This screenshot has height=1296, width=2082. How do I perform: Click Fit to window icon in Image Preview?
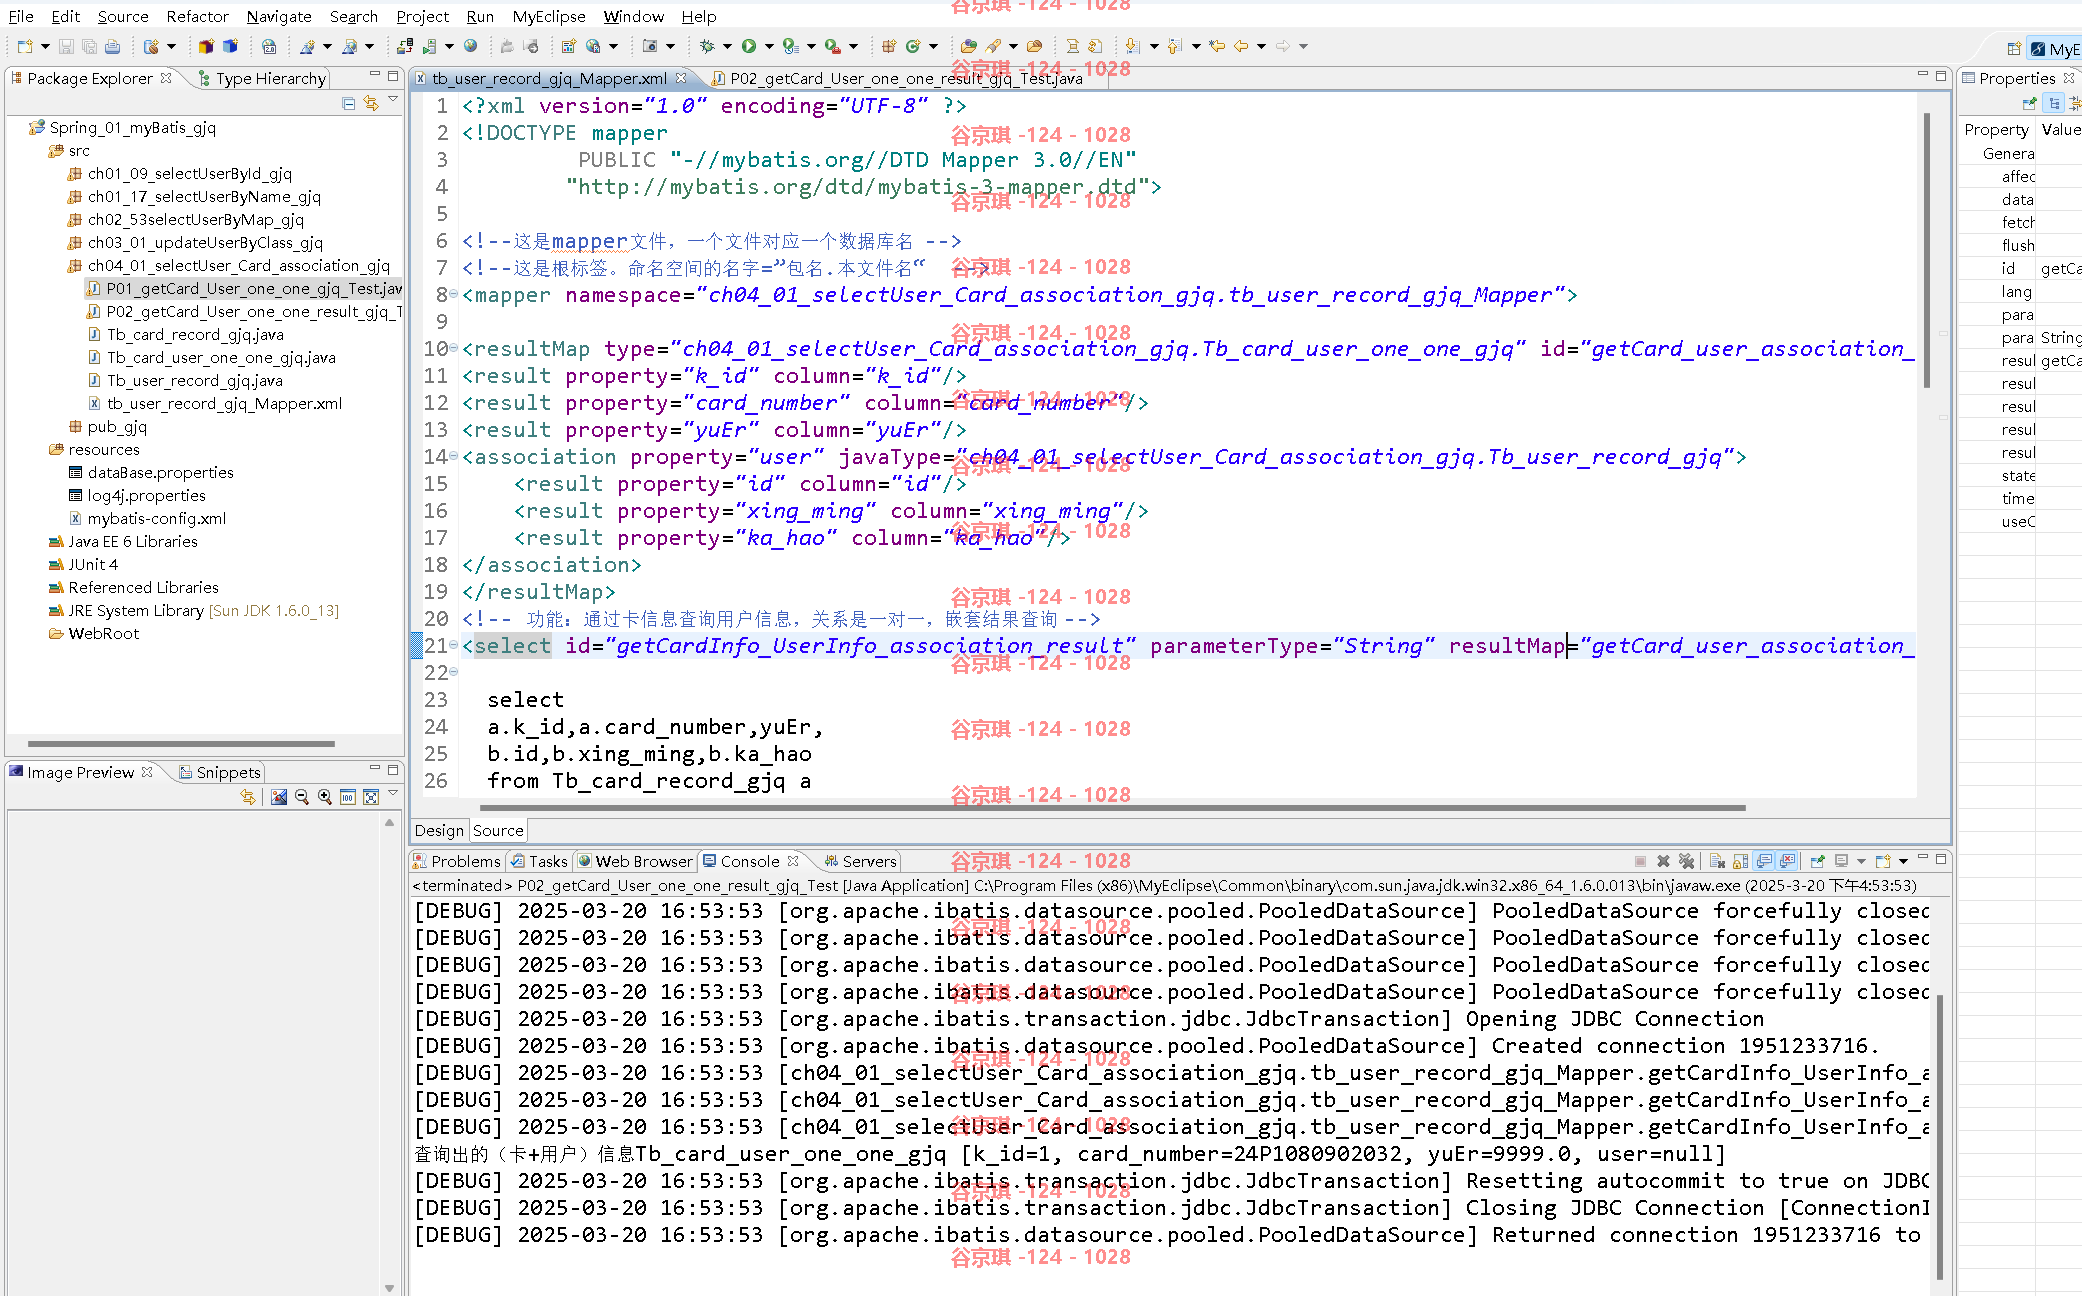(x=371, y=797)
